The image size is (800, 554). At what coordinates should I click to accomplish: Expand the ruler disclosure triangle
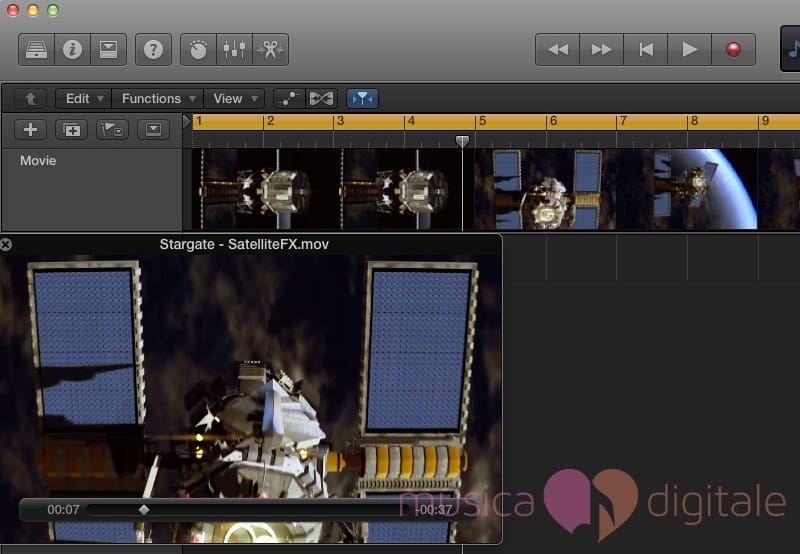pos(187,121)
